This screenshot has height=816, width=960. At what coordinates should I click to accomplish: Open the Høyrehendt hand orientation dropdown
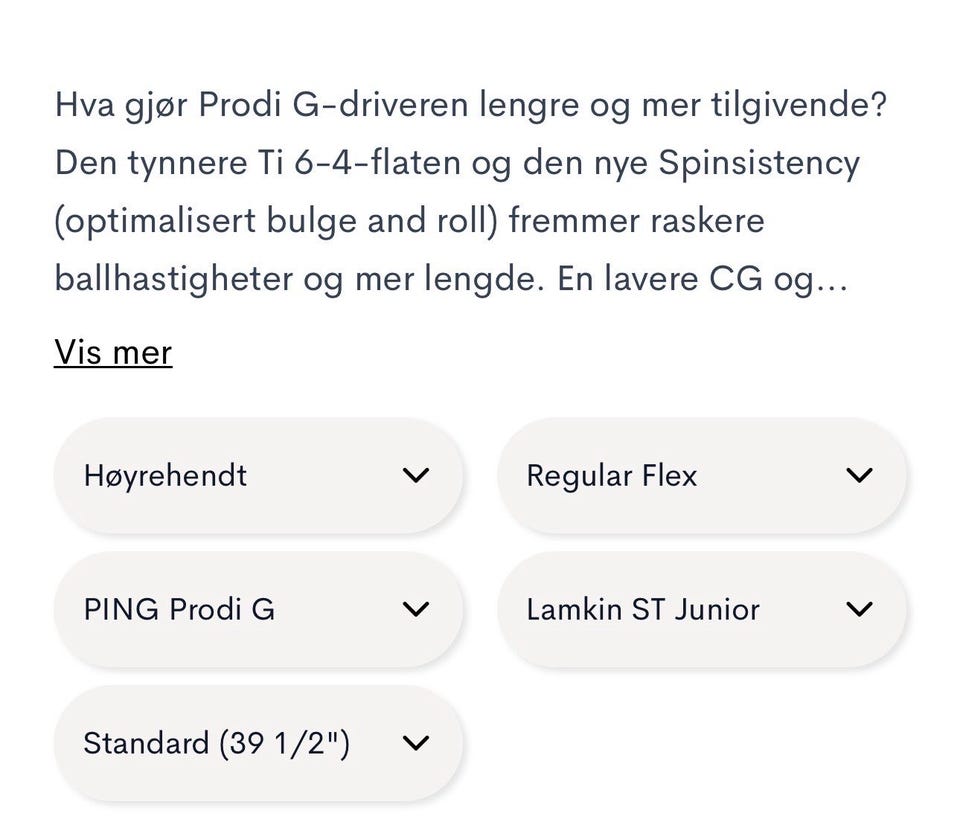click(258, 476)
